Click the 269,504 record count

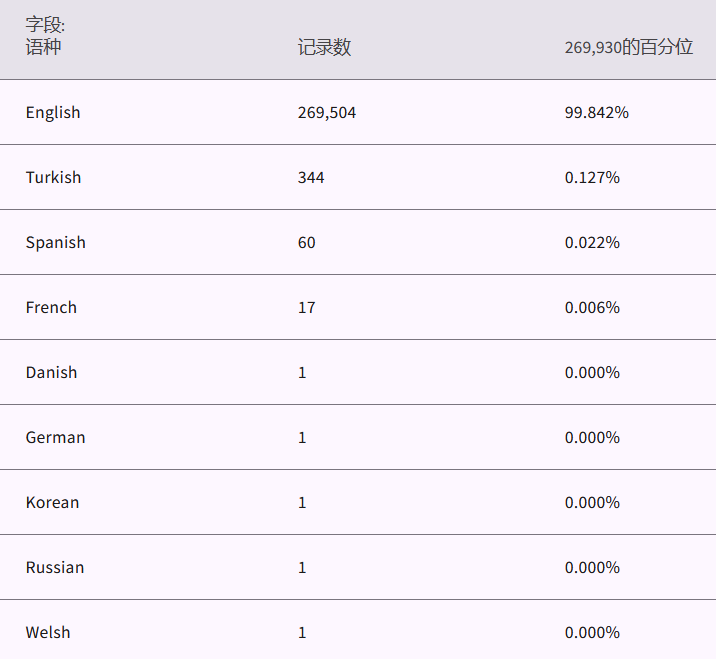point(327,113)
